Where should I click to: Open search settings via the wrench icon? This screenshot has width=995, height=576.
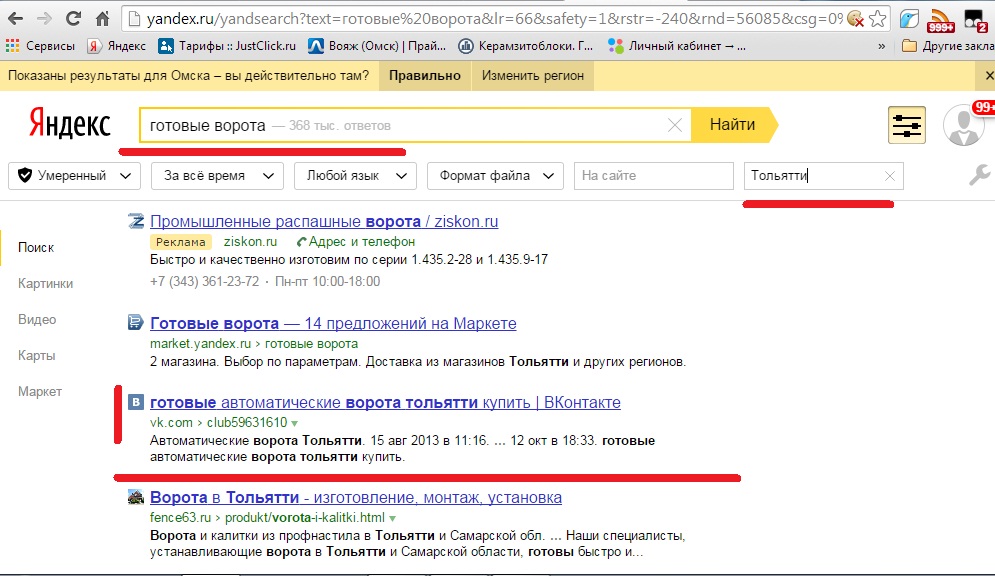tap(980, 175)
